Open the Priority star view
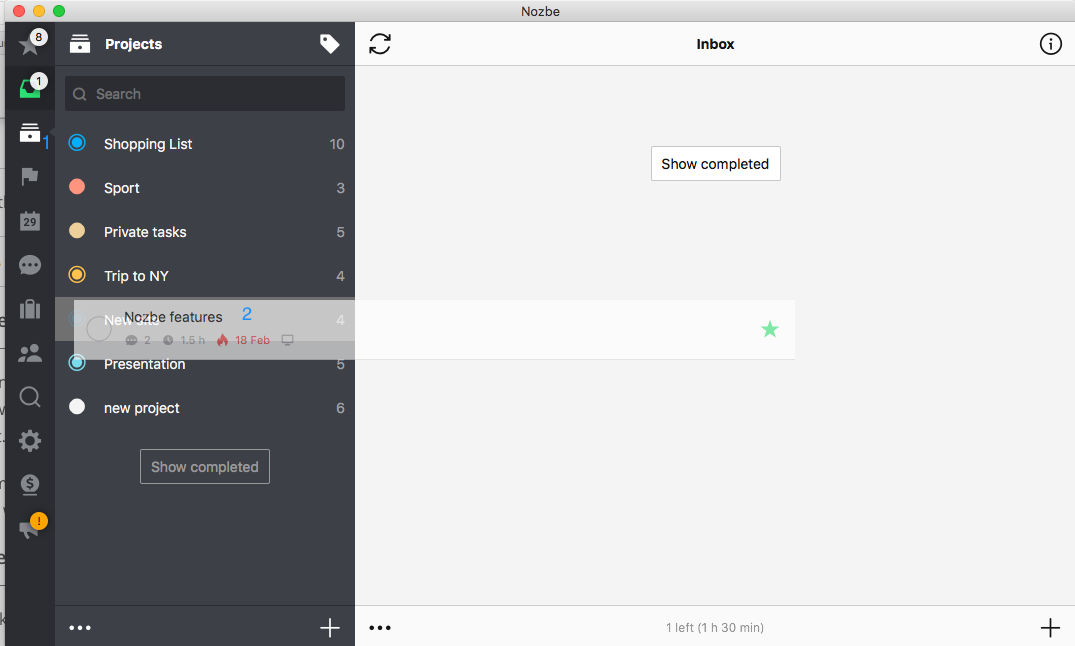 [x=29, y=45]
